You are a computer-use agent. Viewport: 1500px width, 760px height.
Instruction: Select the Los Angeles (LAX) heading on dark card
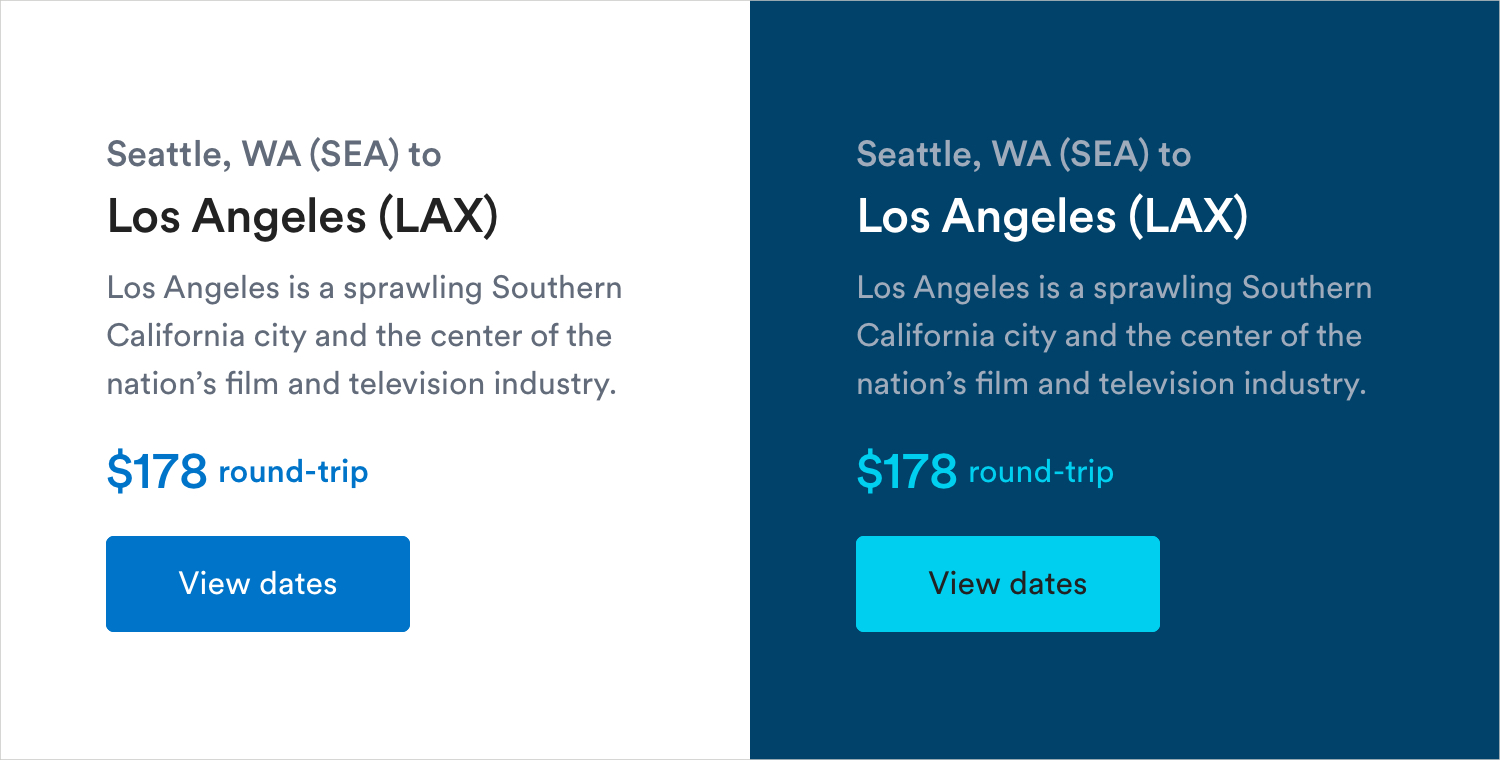click(x=1052, y=216)
